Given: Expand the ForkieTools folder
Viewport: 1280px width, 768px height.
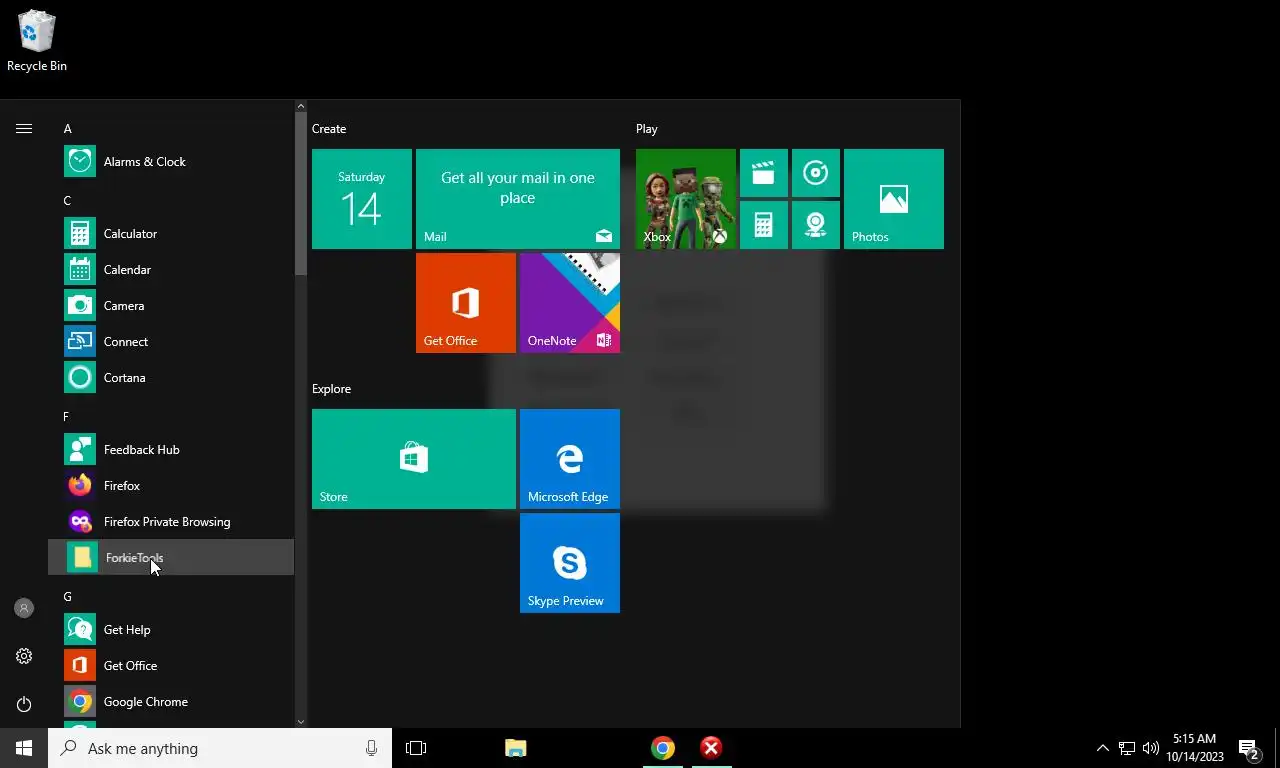Looking at the screenshot, I should point(171,558).
